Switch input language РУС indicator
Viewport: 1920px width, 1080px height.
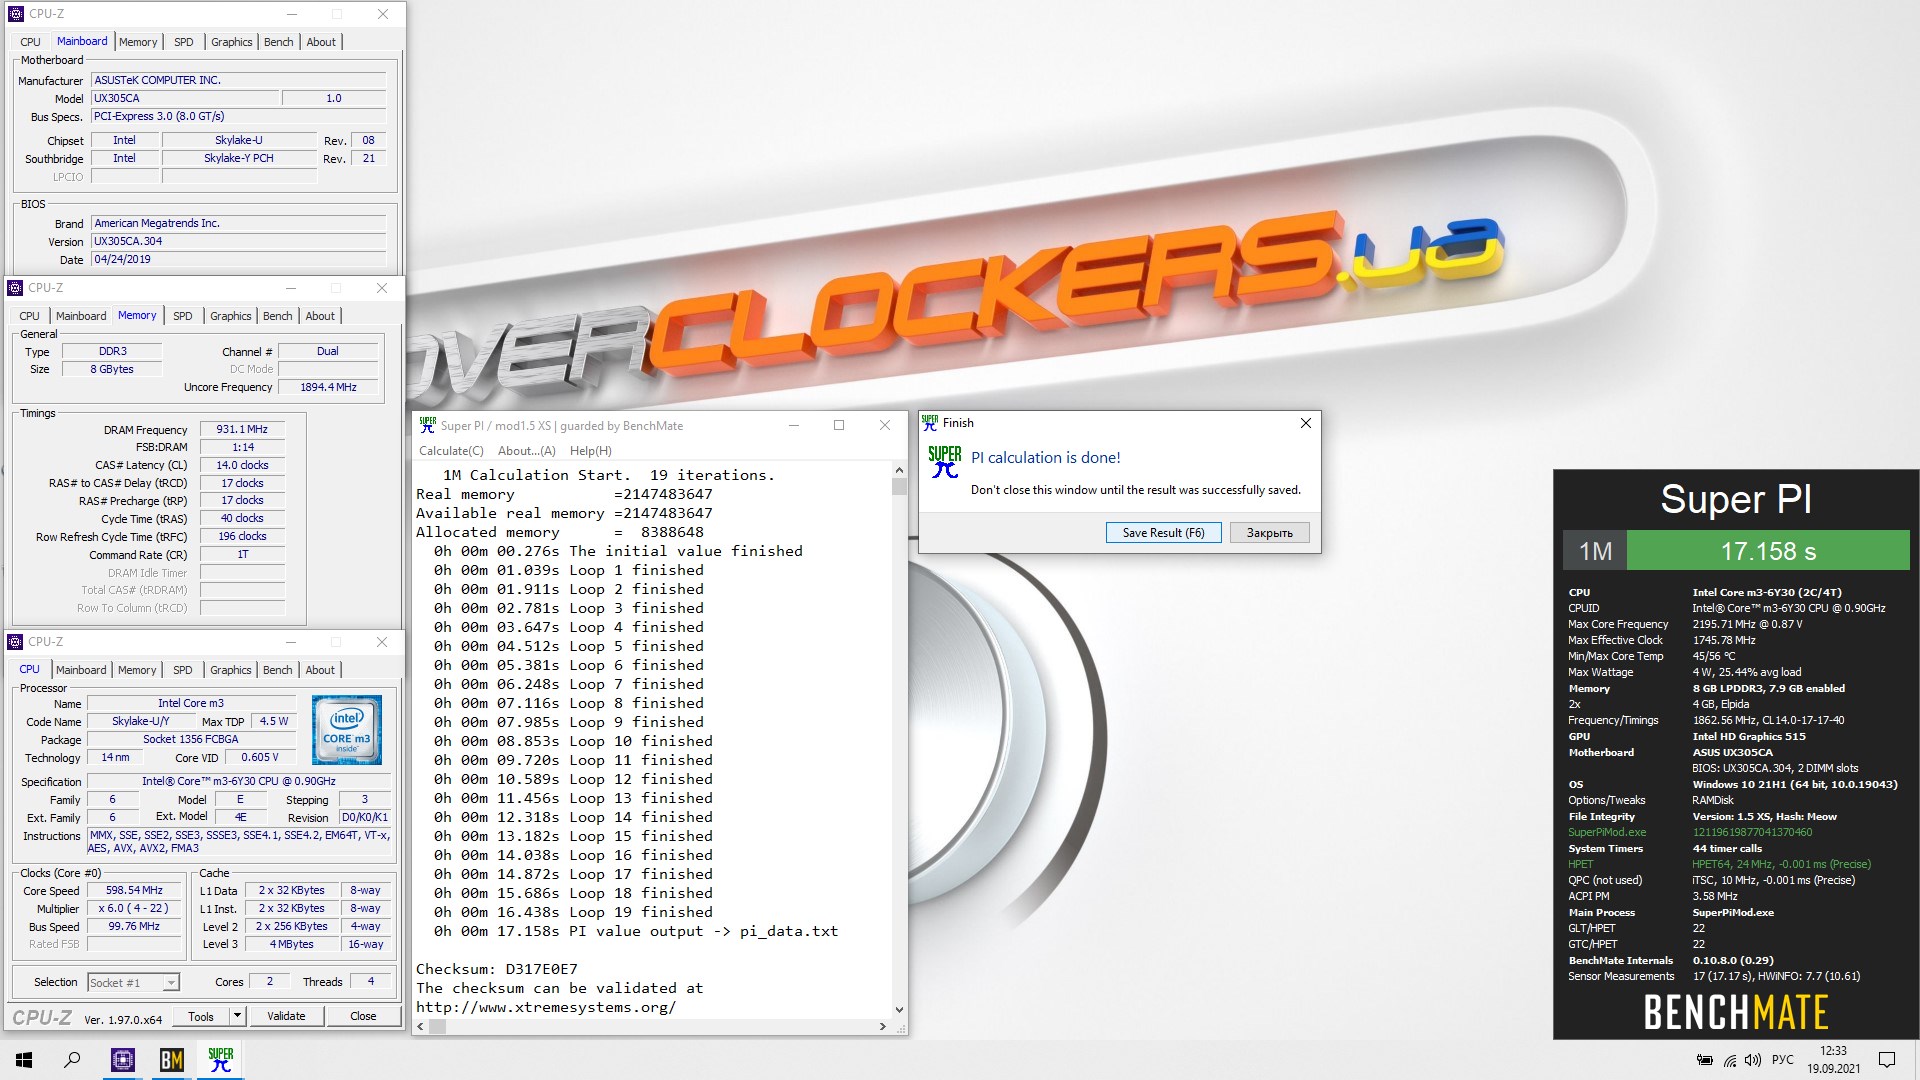pos(1783,1060)
